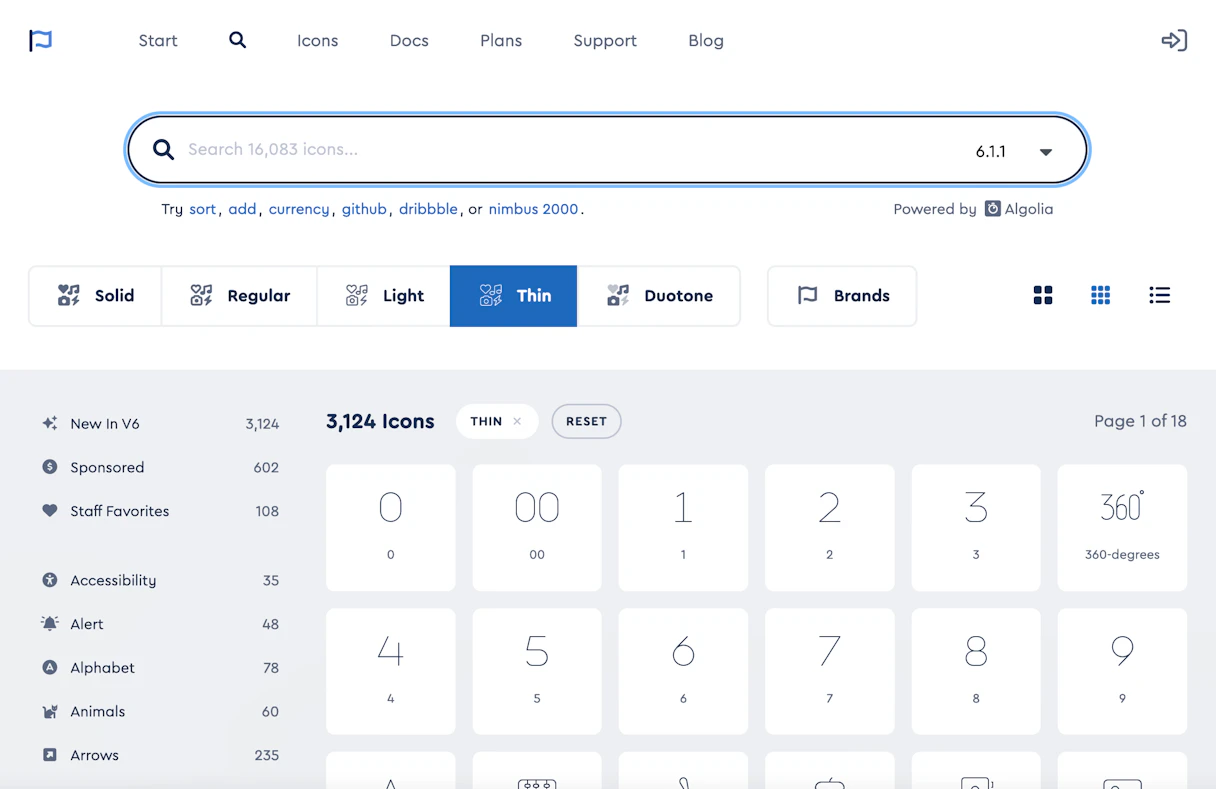Click the dollar icon beside Sponsored
The image size is (1216, 789).
click(x=49, y=467)
